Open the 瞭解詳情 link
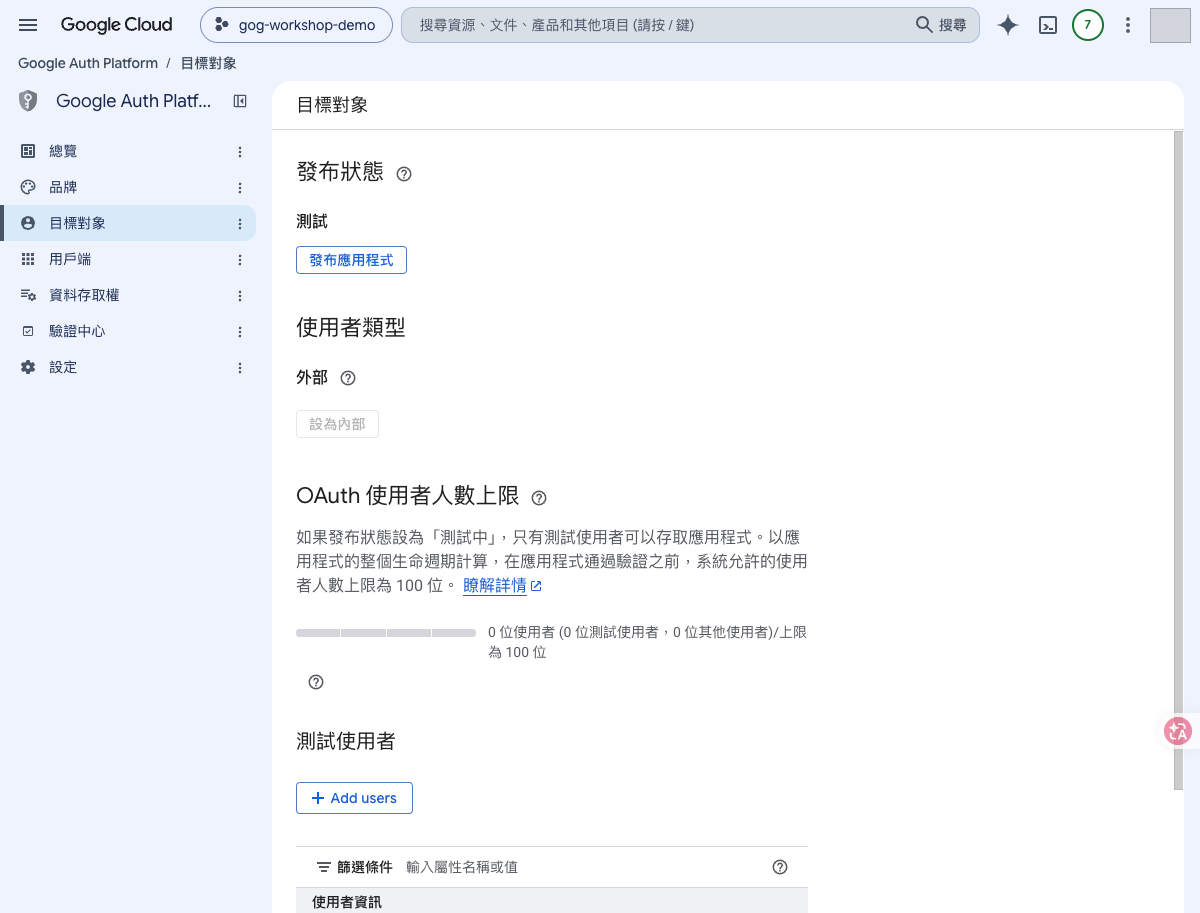 coord(502,586)
